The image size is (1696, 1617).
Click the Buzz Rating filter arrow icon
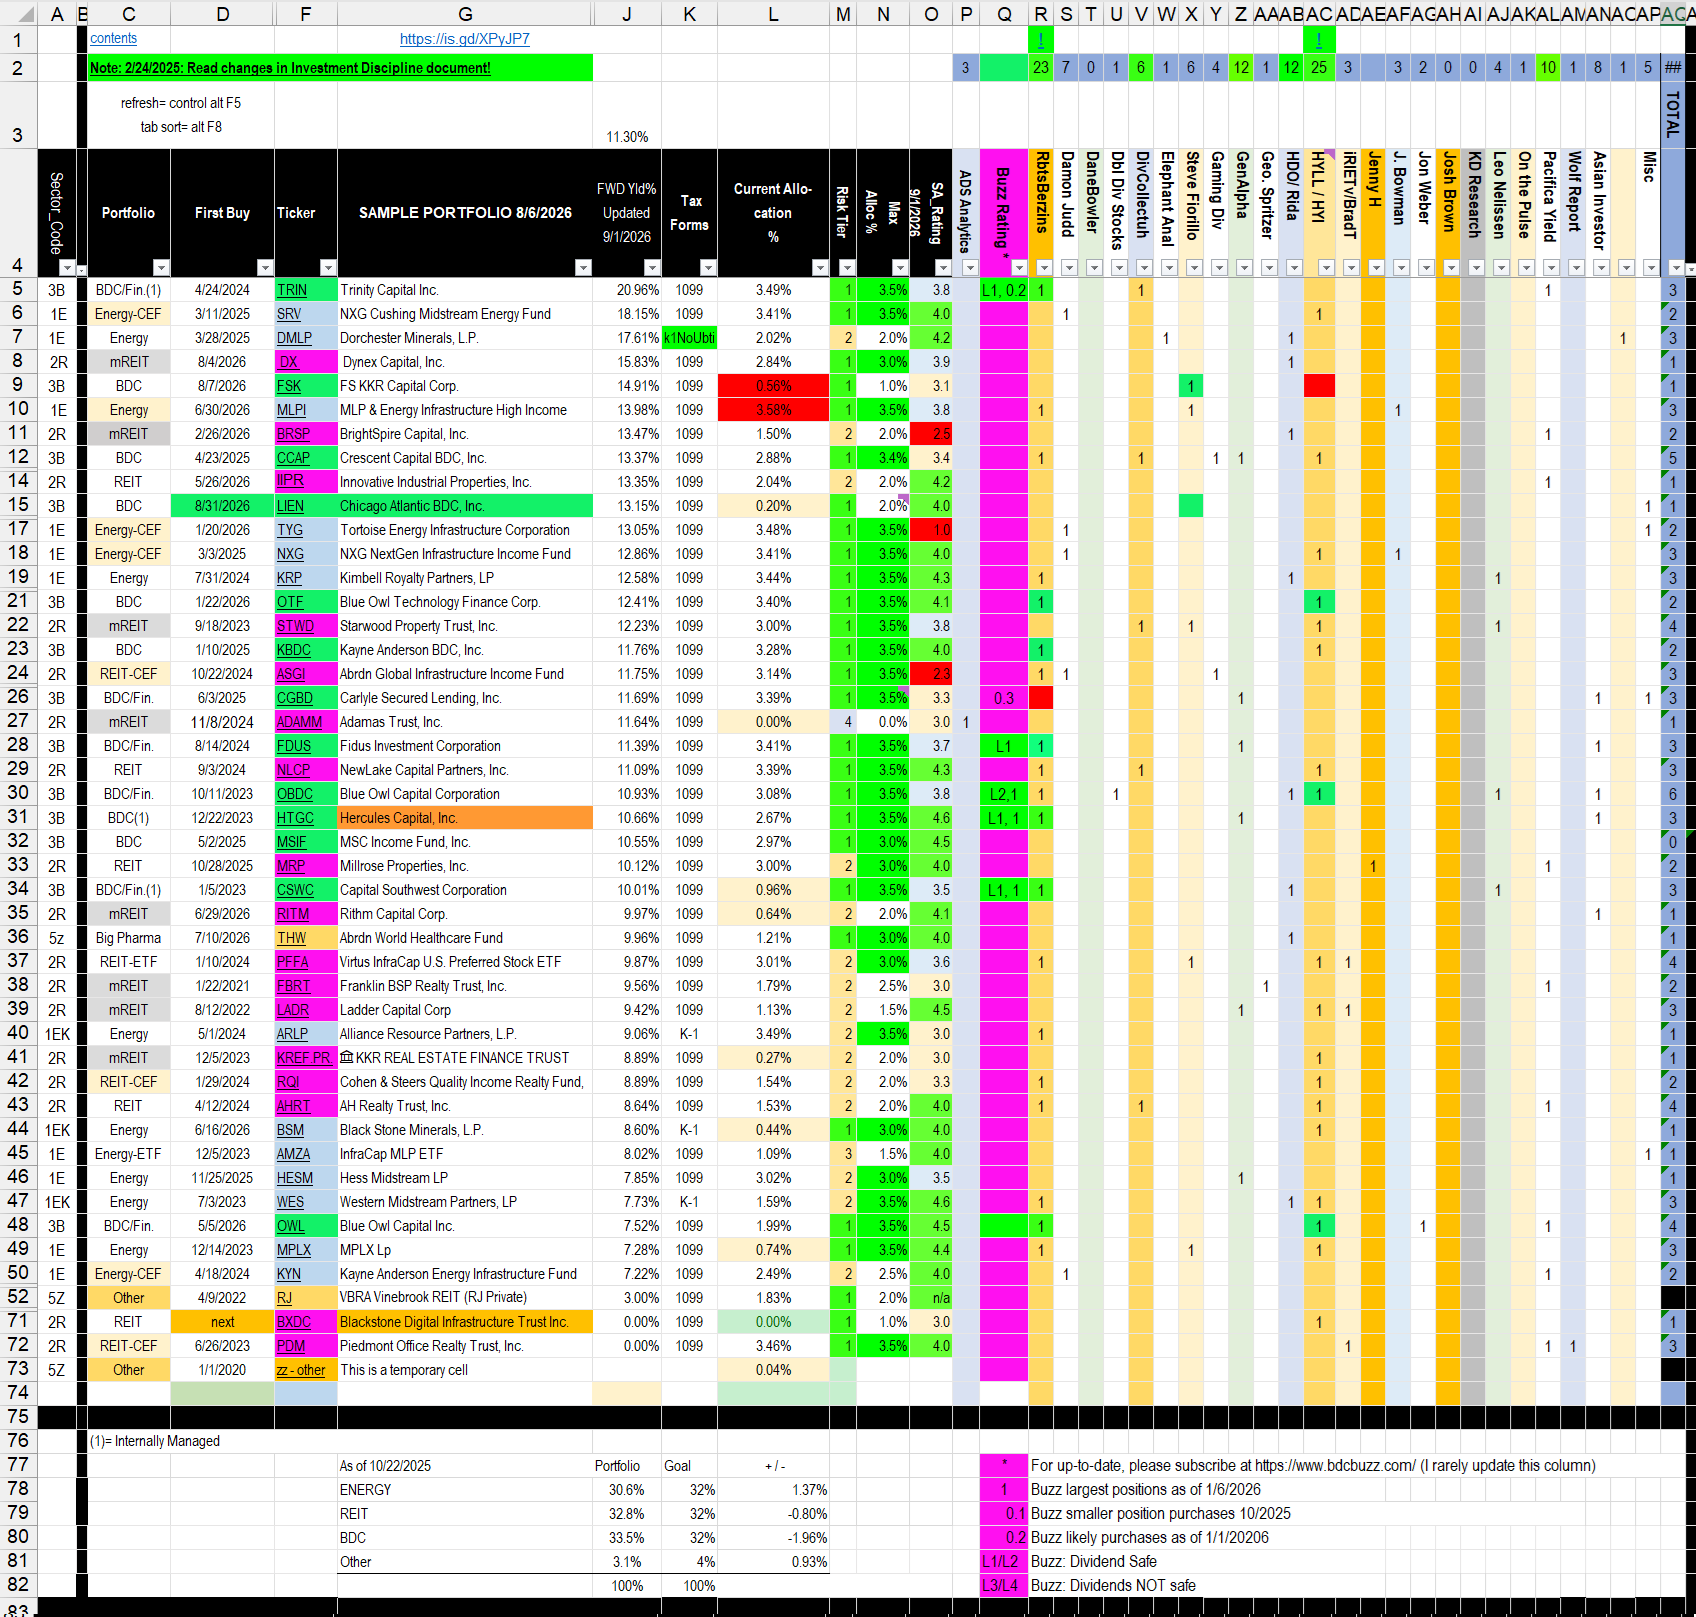point(1019,267)
